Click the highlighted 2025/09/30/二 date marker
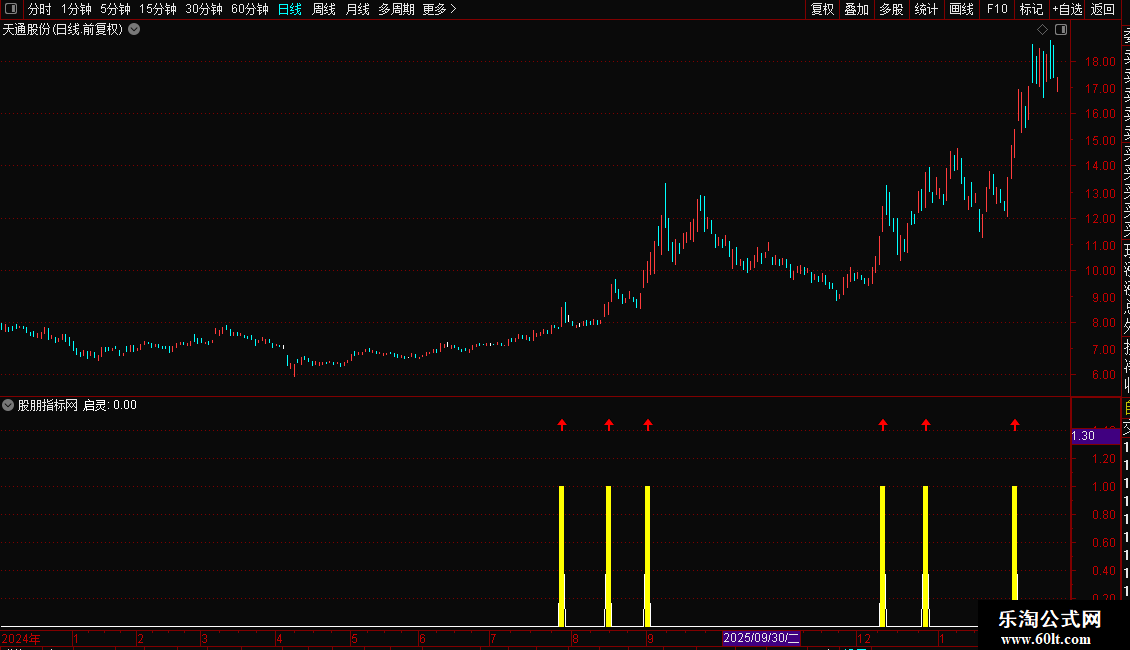1130x650 pixels. [761, 638]
